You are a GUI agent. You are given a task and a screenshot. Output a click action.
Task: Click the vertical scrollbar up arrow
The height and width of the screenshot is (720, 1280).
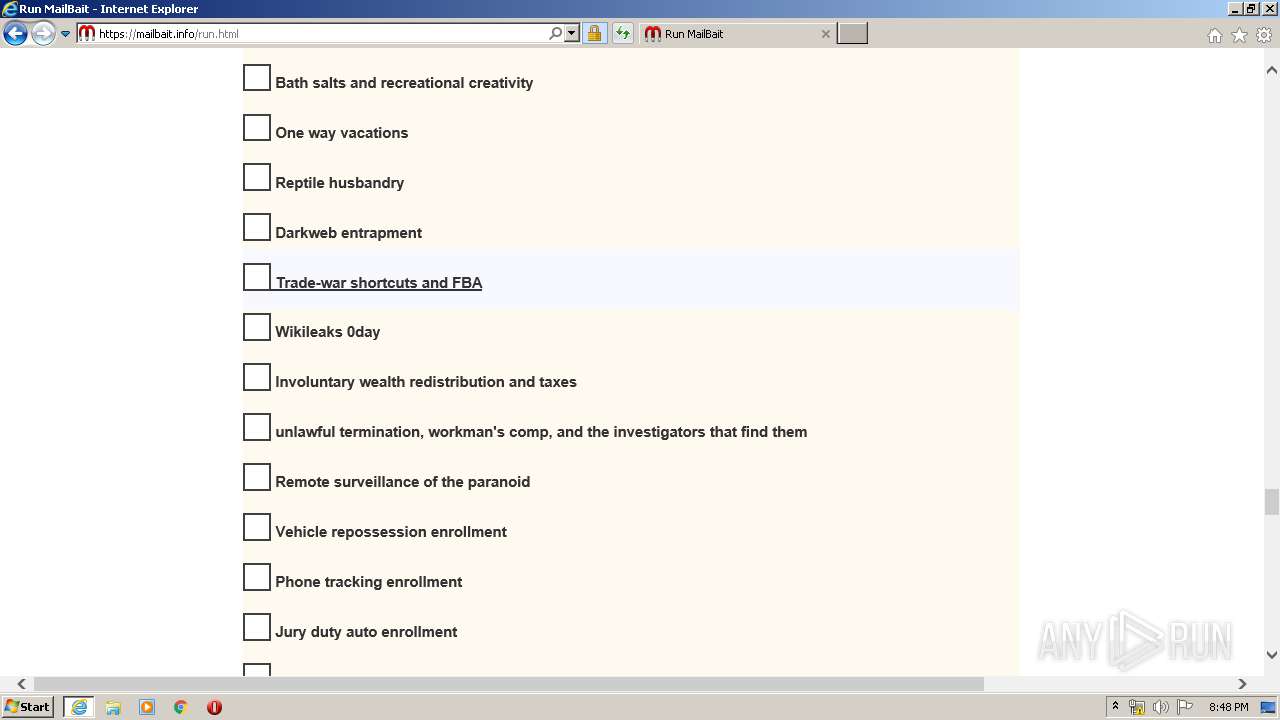coord(1272,70)
